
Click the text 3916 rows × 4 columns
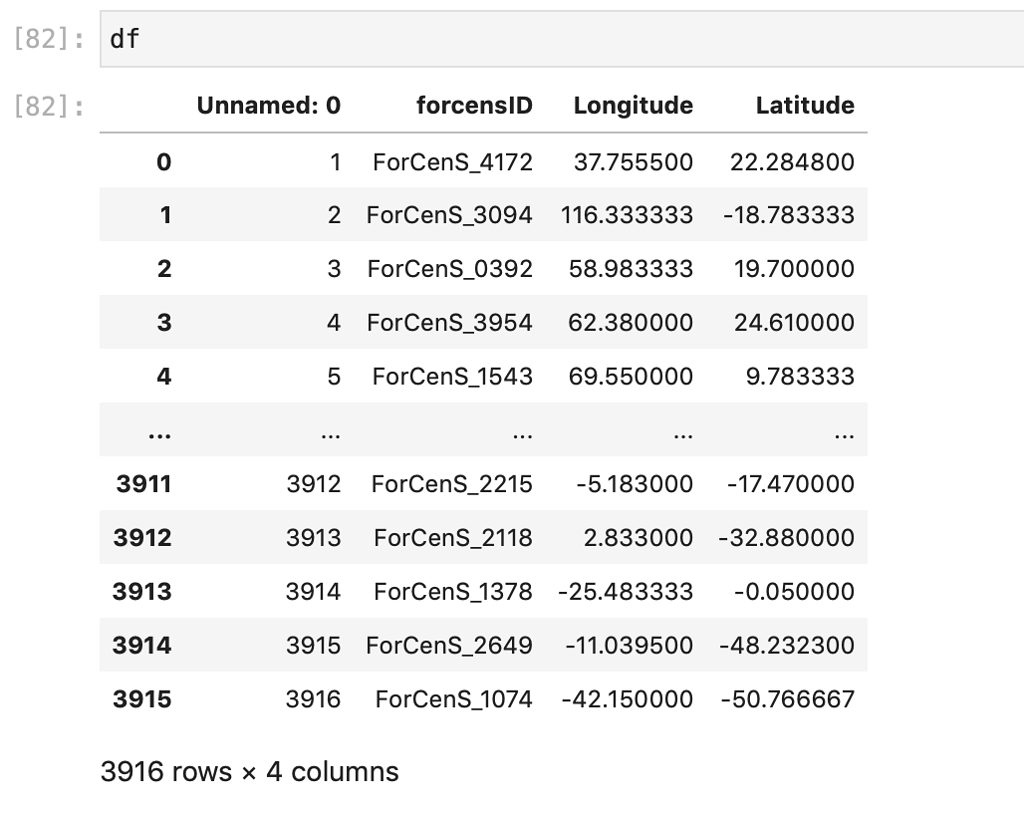(x=249, y=771)
